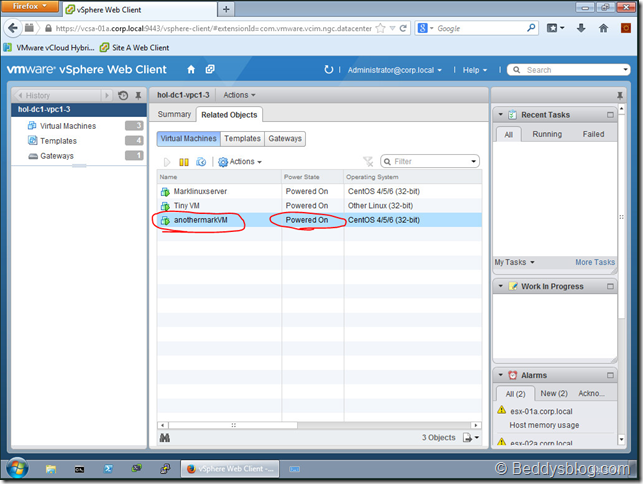Select the Marklinuxserver VM row
This screenshot has width=643, height=484.
(319, 191)
